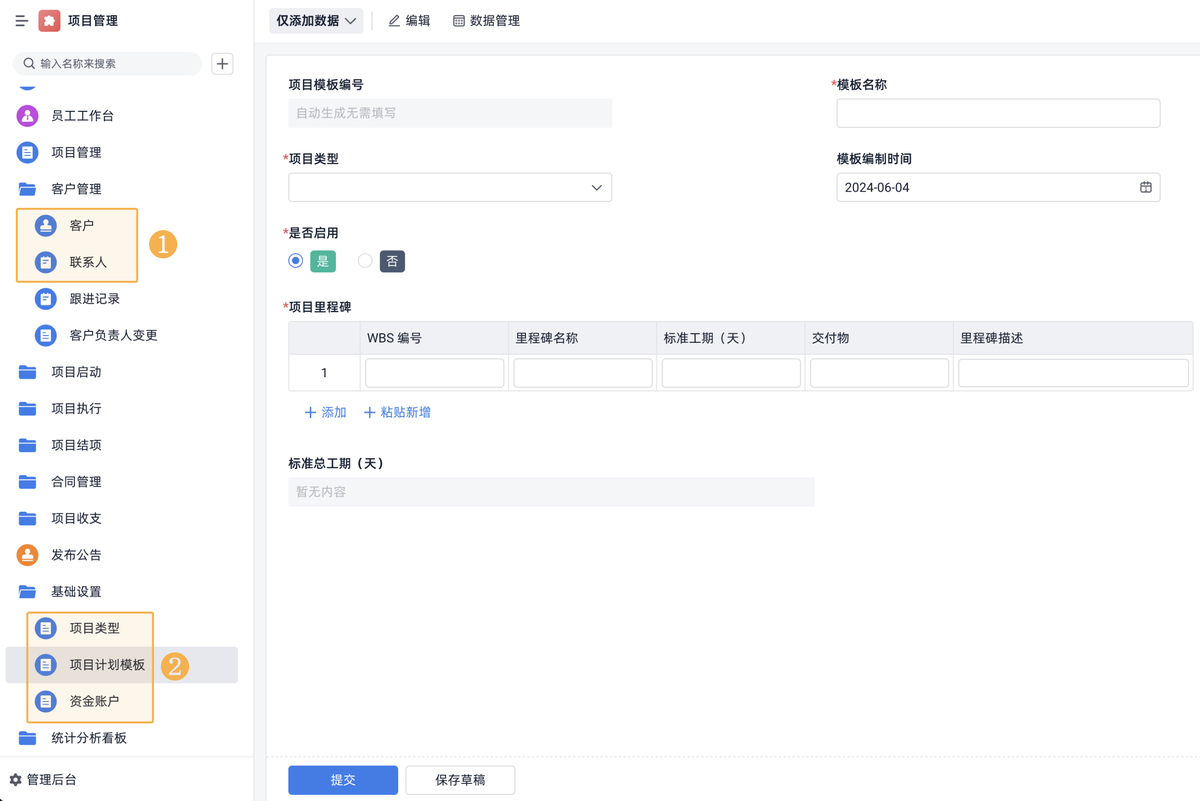Open 管理后台 gear settings
Viewport: 1200px width, 801px height.
16,780
